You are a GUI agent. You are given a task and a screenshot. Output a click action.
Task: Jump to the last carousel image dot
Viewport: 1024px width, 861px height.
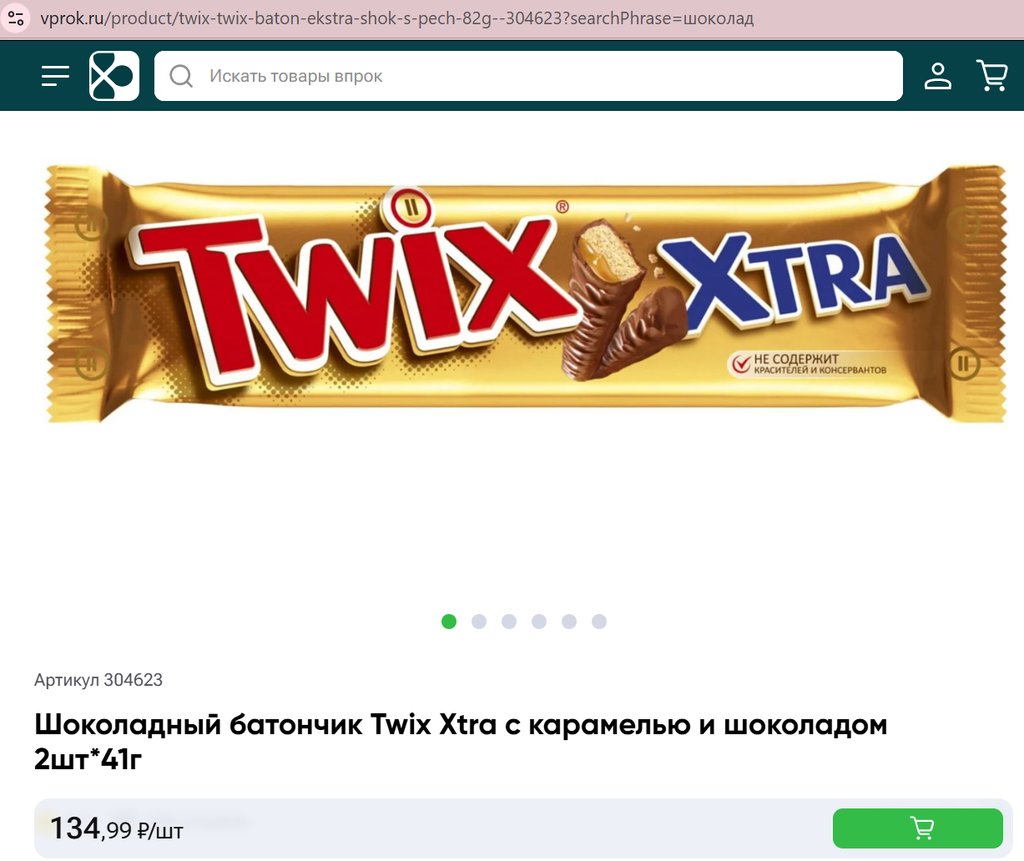599,621
